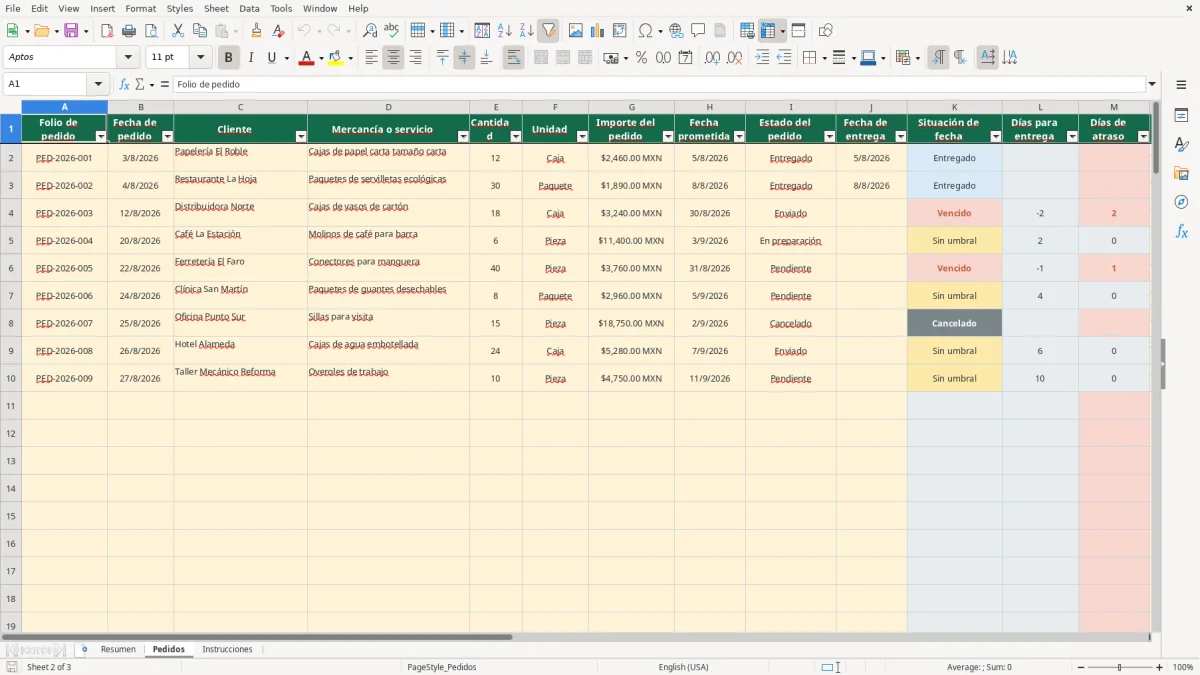Click the formula input field
Image resolution: width=1200 pixels, height=675 pixels.
658,85
